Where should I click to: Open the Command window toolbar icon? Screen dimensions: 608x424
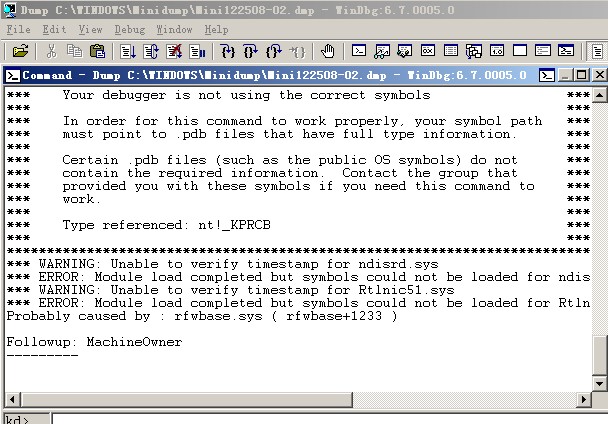point(359,51)
